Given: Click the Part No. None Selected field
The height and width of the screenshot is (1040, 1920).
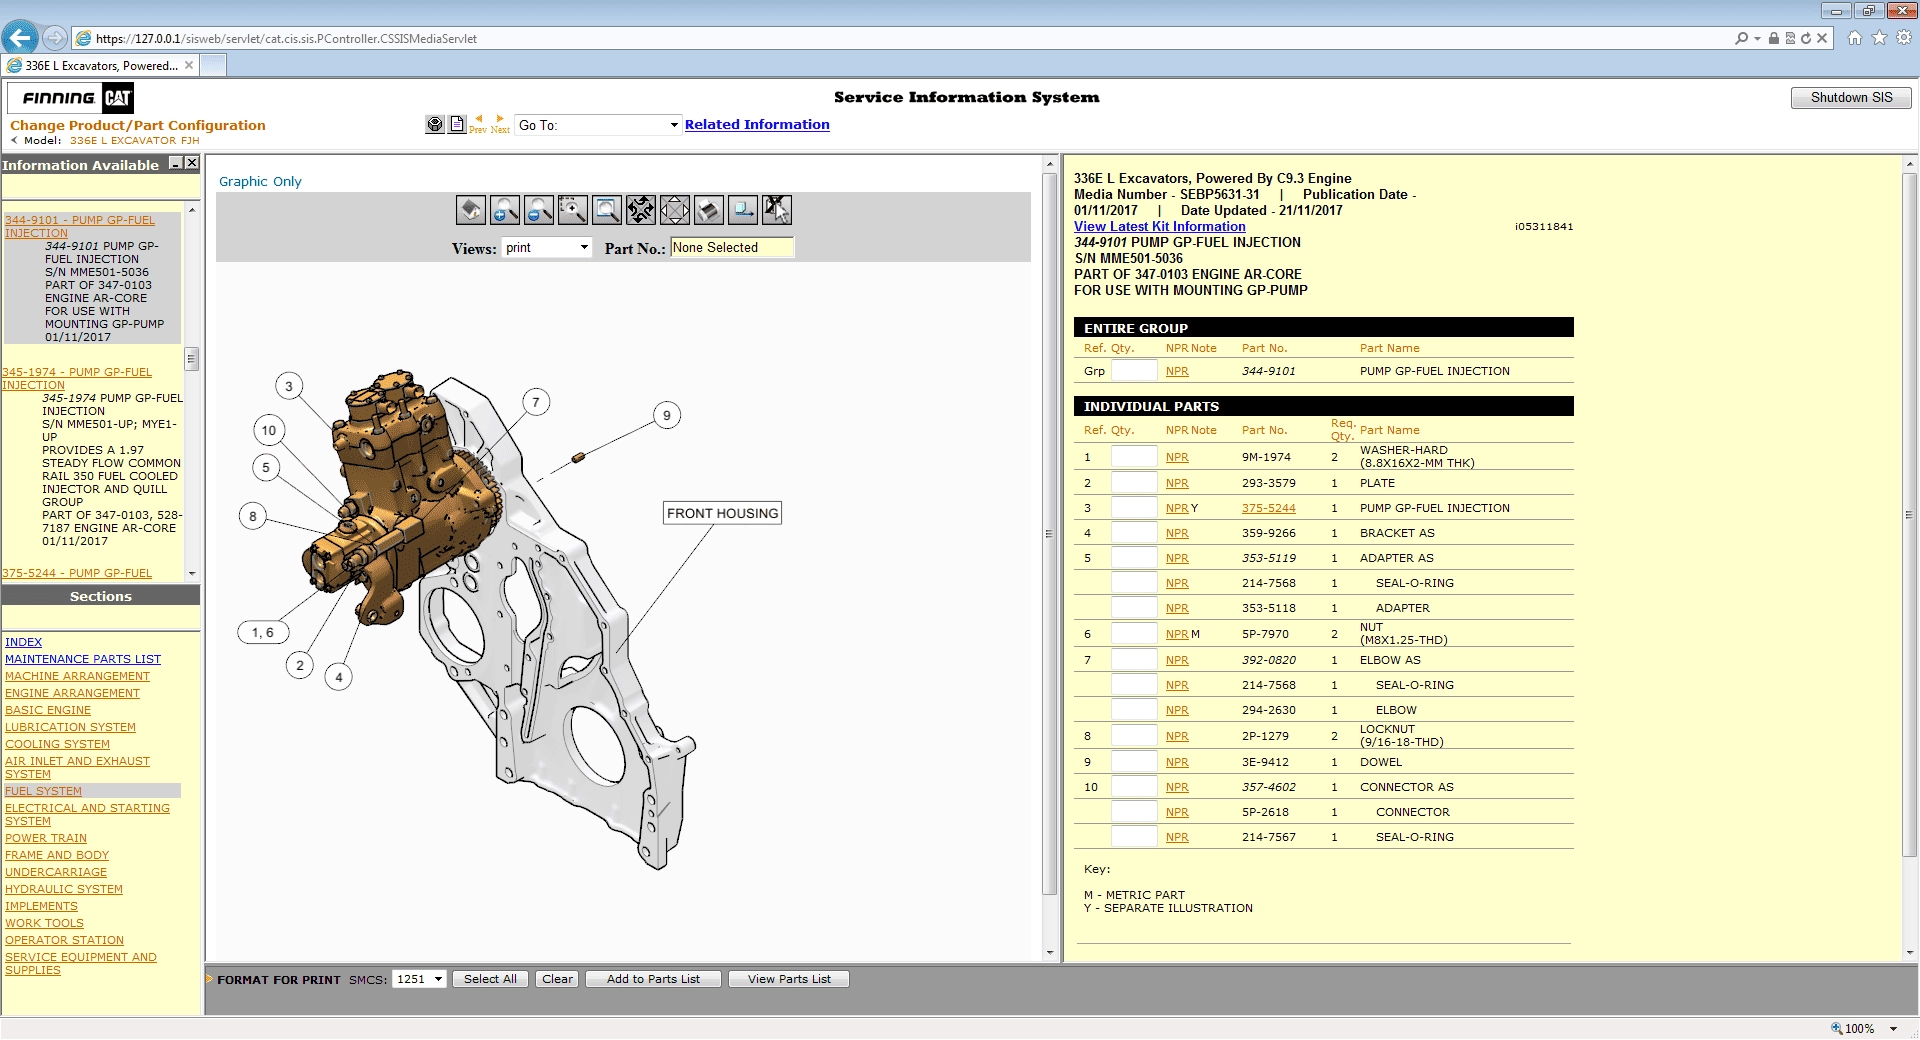Looking at the screenshot, I should (x=732, y=247).
